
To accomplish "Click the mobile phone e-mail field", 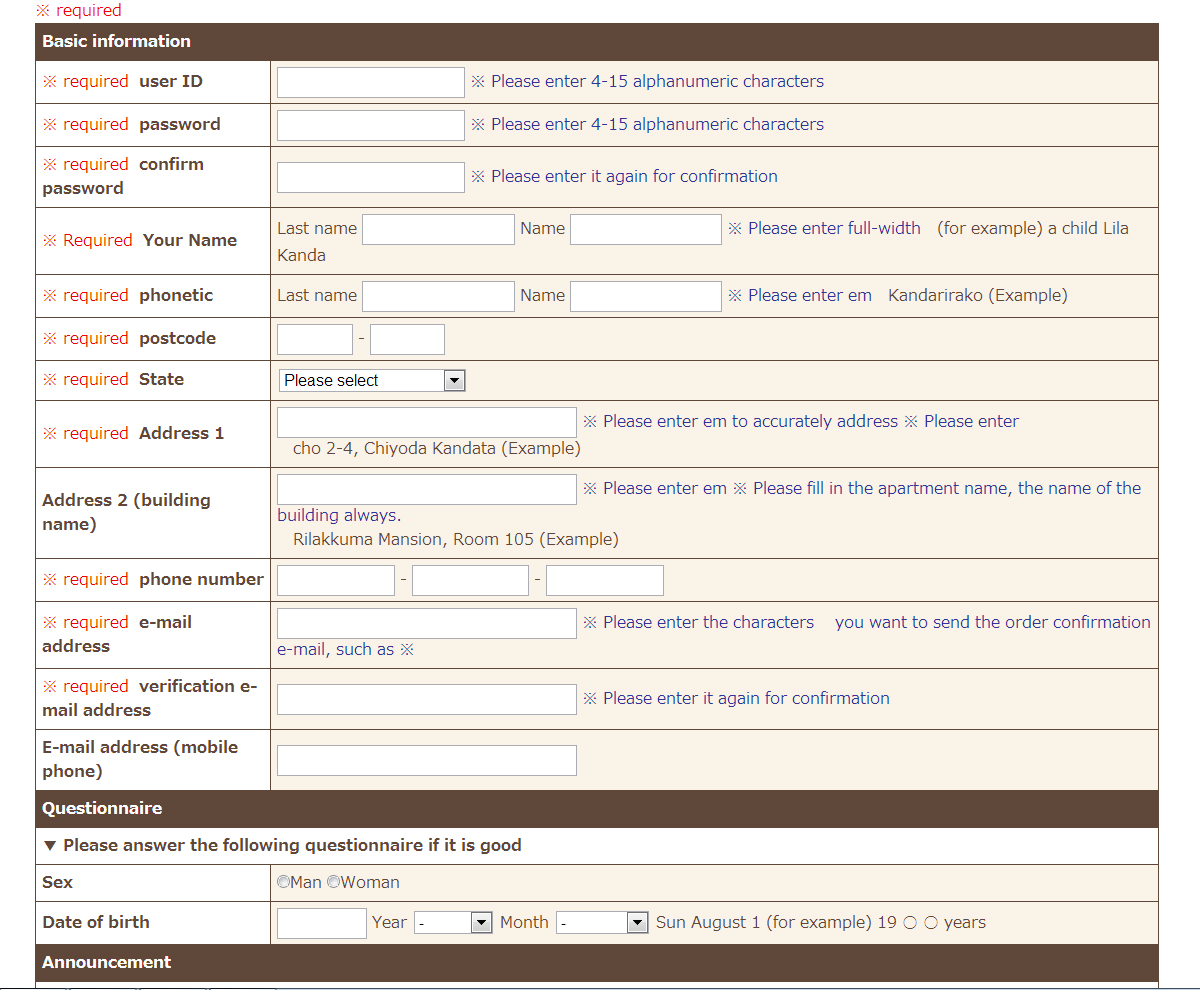I will click(426, 760).
